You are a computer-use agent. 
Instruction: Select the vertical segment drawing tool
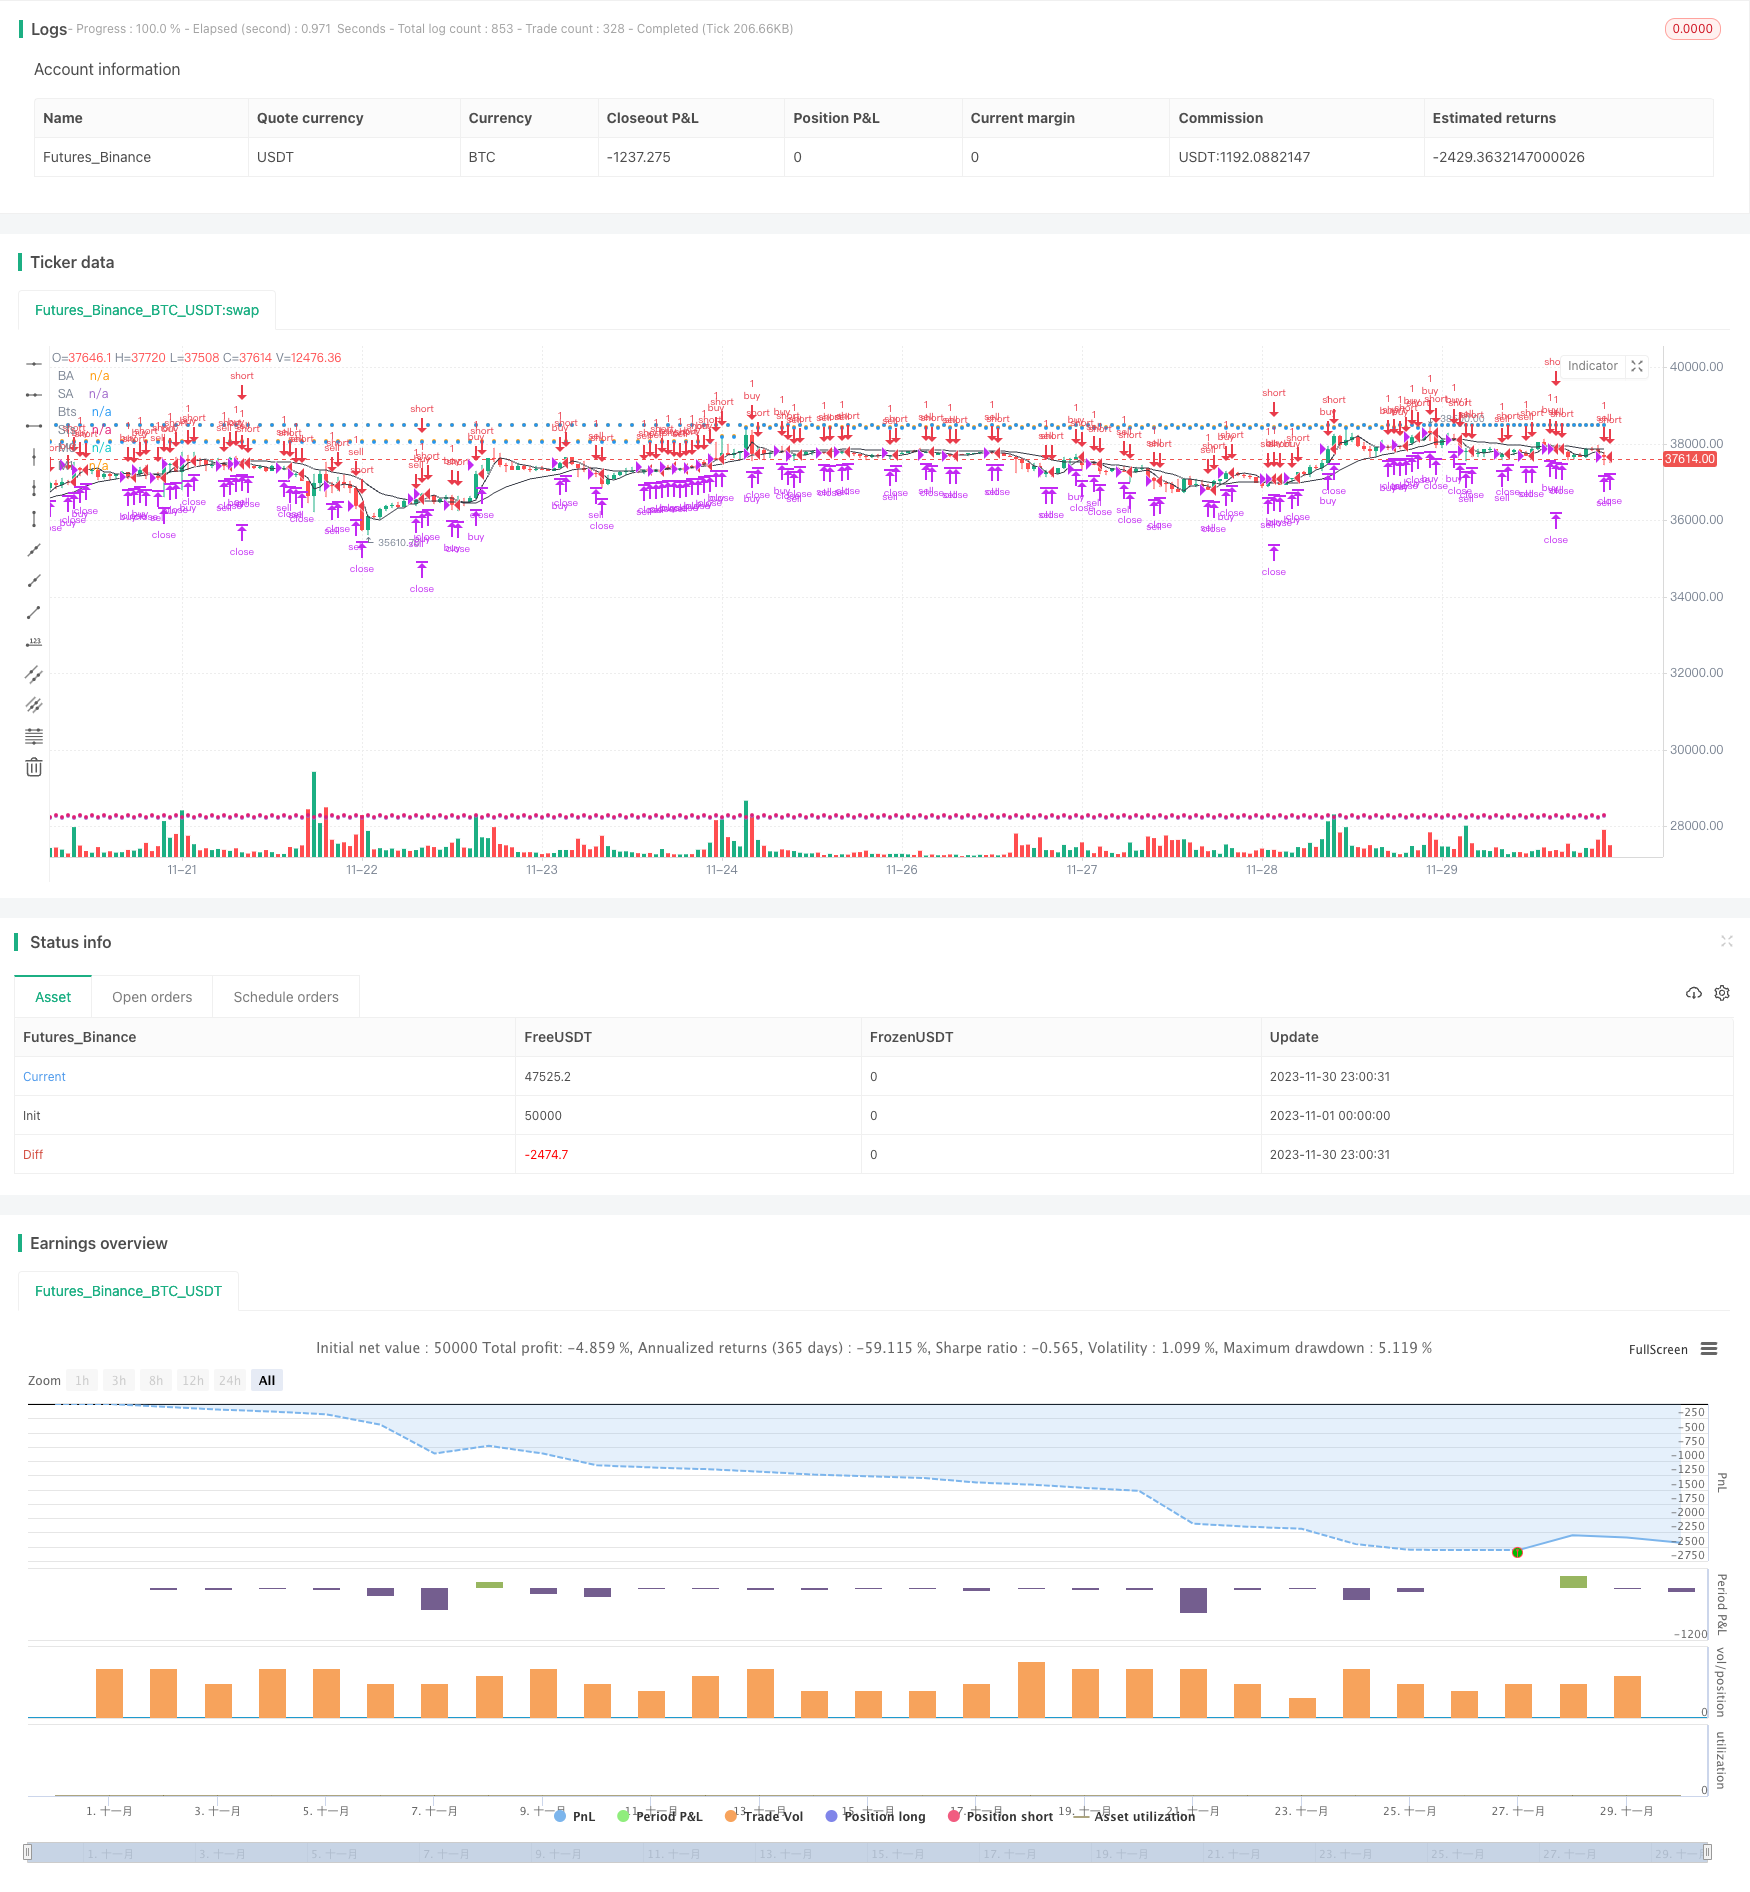pyautogui.click(x=34, y=519)
